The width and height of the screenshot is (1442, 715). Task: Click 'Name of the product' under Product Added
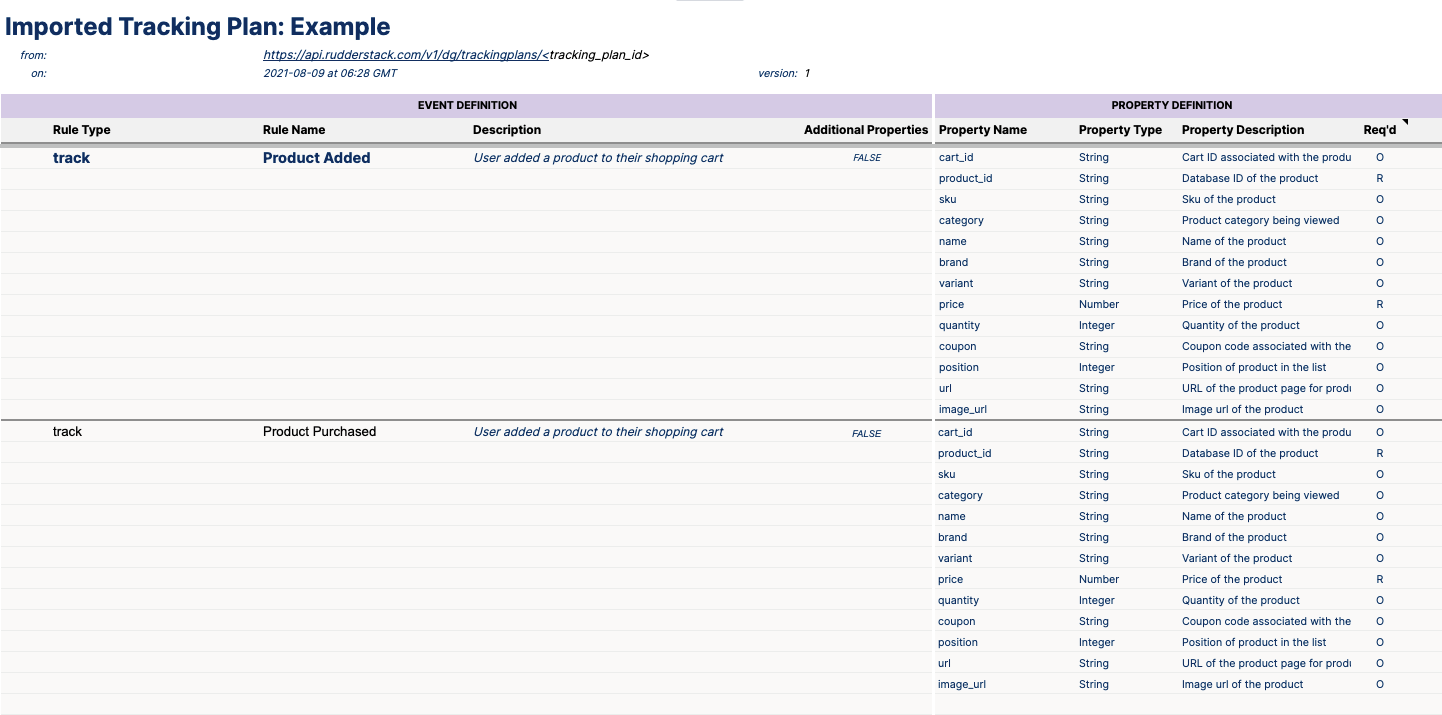1234,241
